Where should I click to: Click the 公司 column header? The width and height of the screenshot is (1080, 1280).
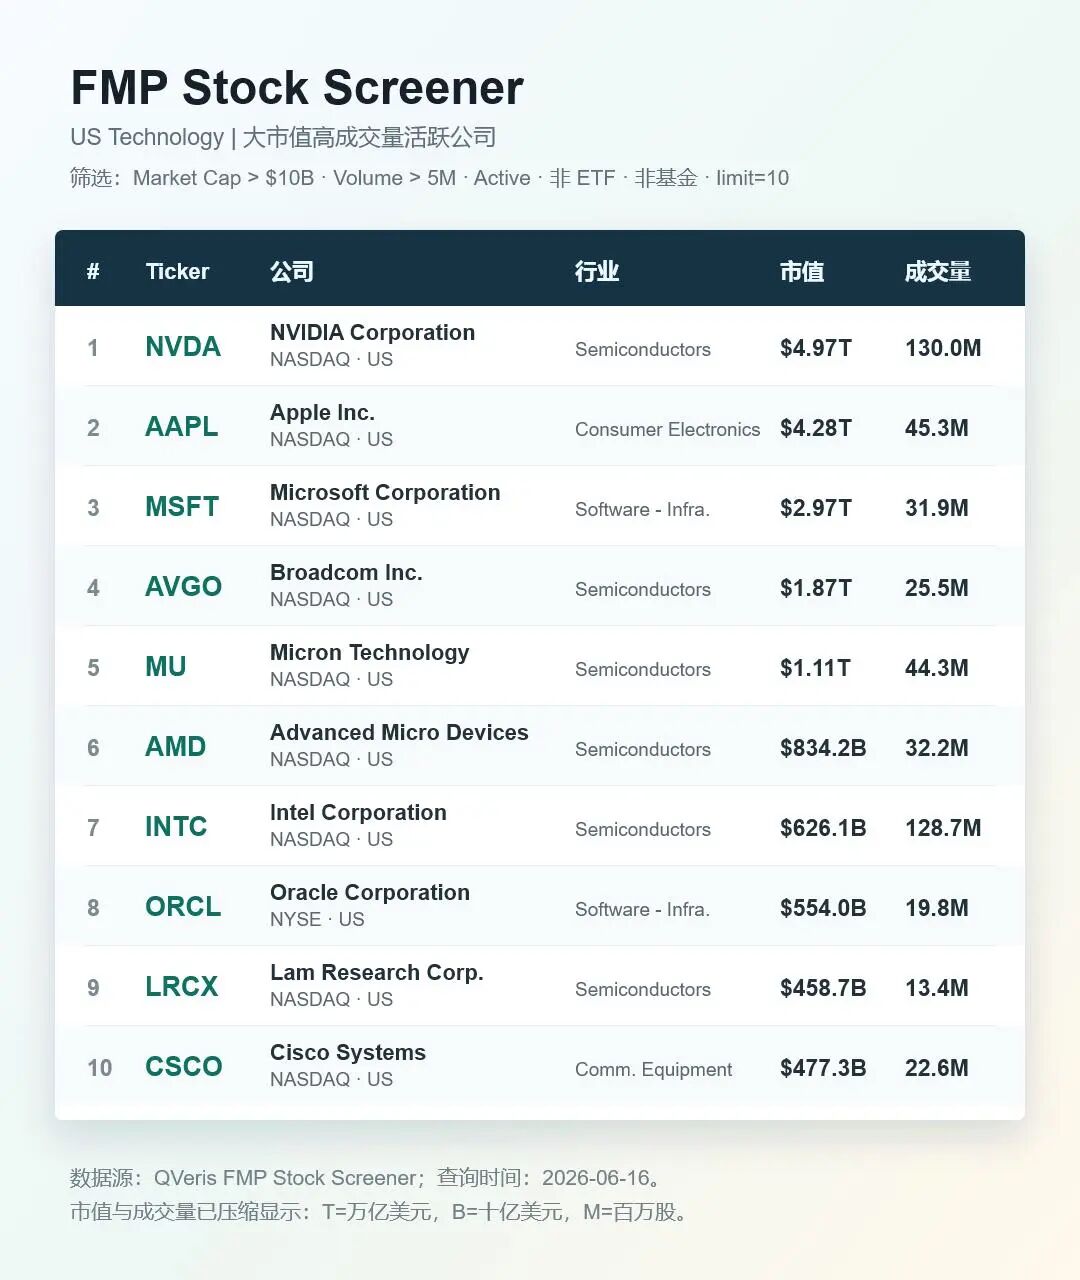(x=292, y=271)
